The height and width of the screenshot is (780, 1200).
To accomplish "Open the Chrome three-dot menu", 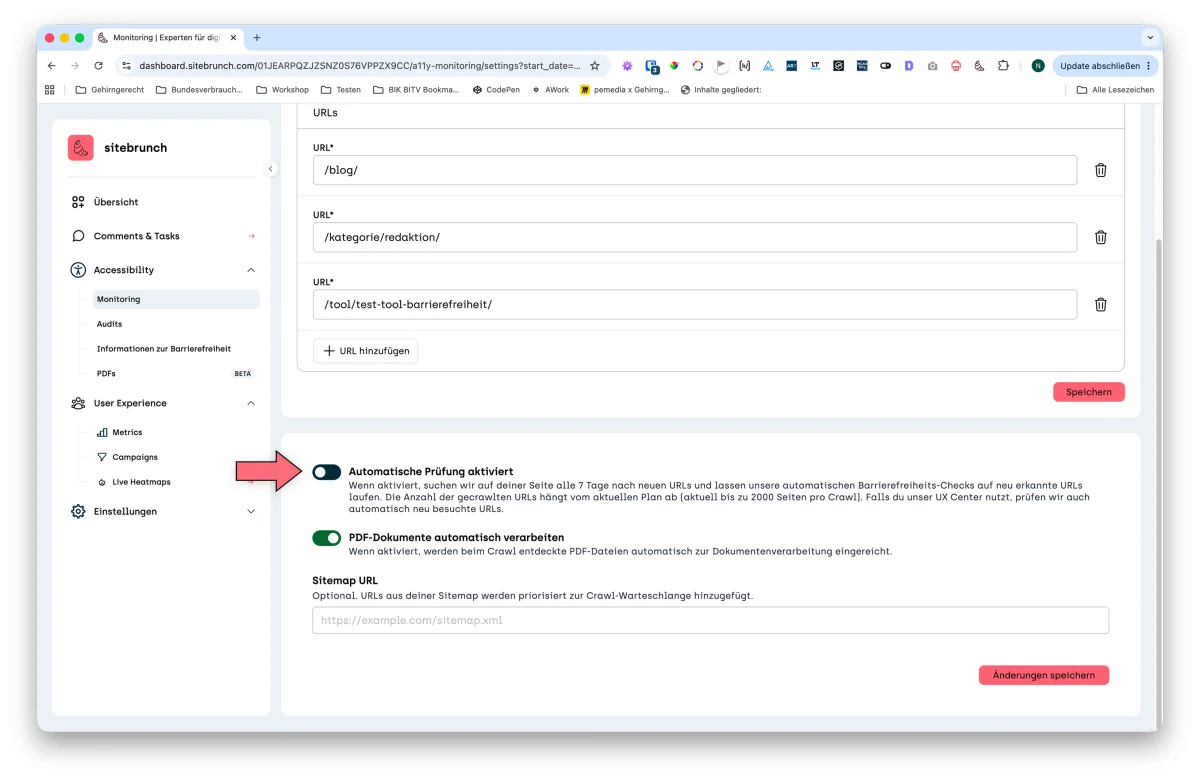I will [1149, 66].
